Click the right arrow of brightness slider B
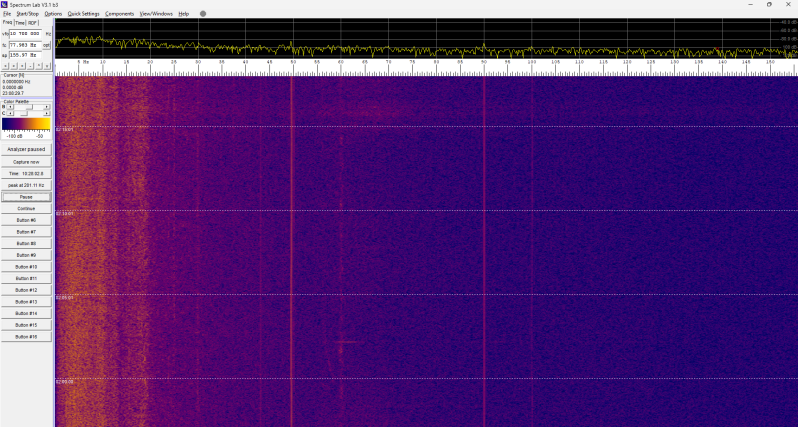The width and height of the screenshot is (798, 427). coord(47,107)
